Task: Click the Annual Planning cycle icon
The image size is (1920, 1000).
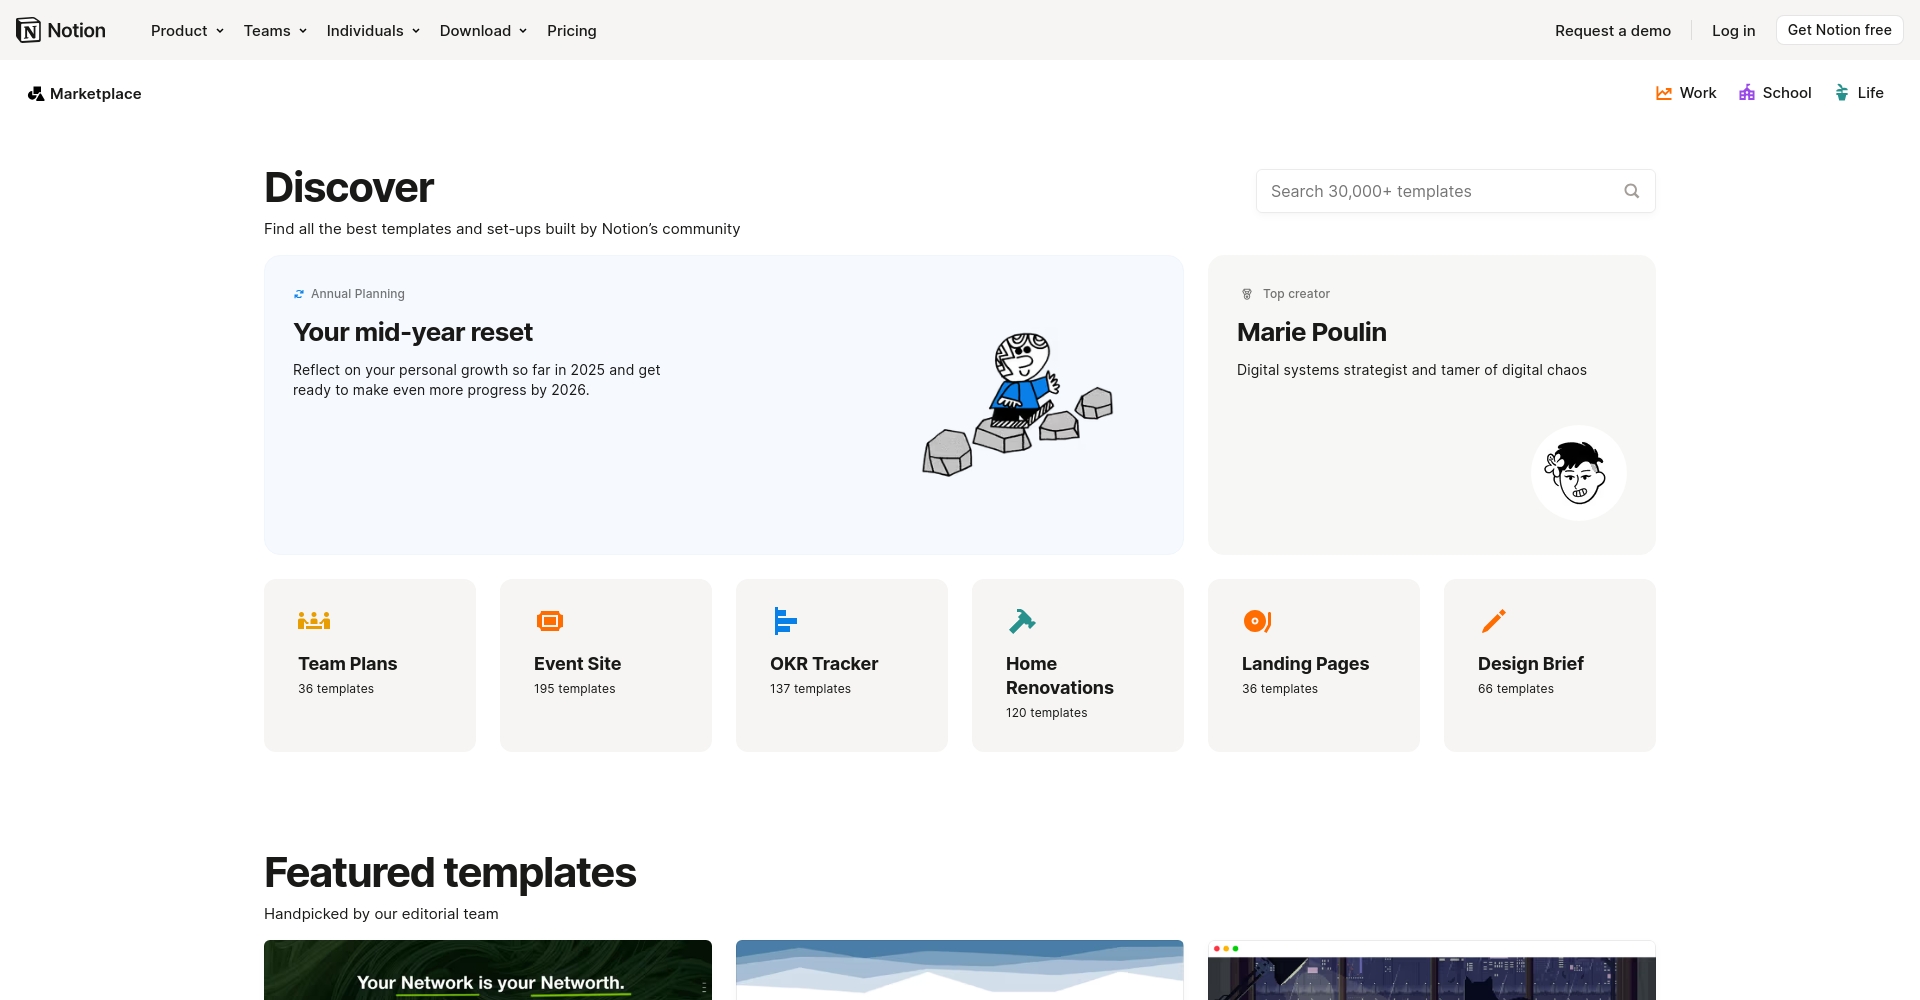Action: [x=299, y=294]
